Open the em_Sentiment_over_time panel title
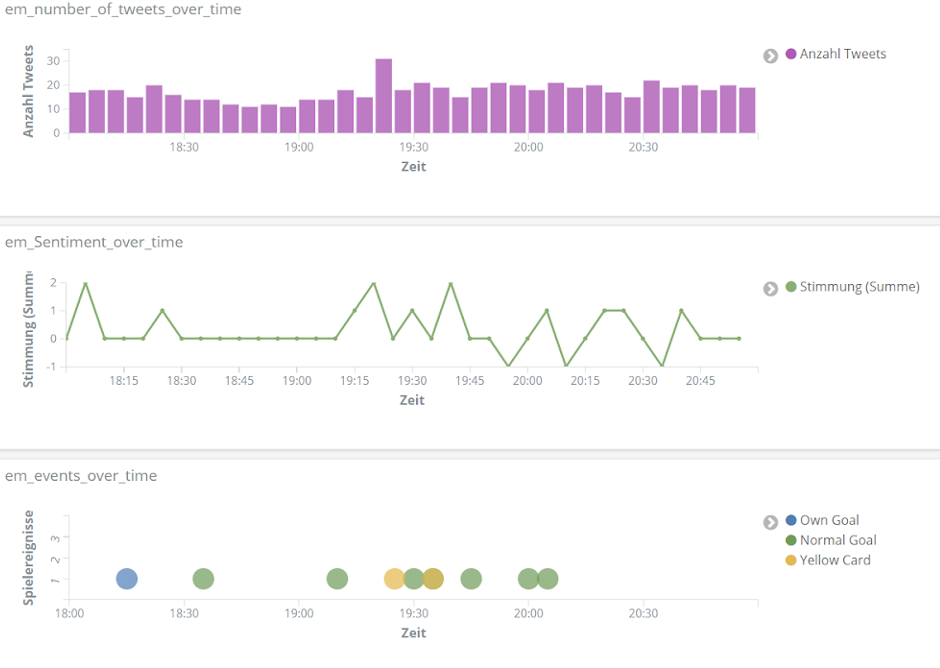This screenshot has width=940, height=668. pos(94,242)
